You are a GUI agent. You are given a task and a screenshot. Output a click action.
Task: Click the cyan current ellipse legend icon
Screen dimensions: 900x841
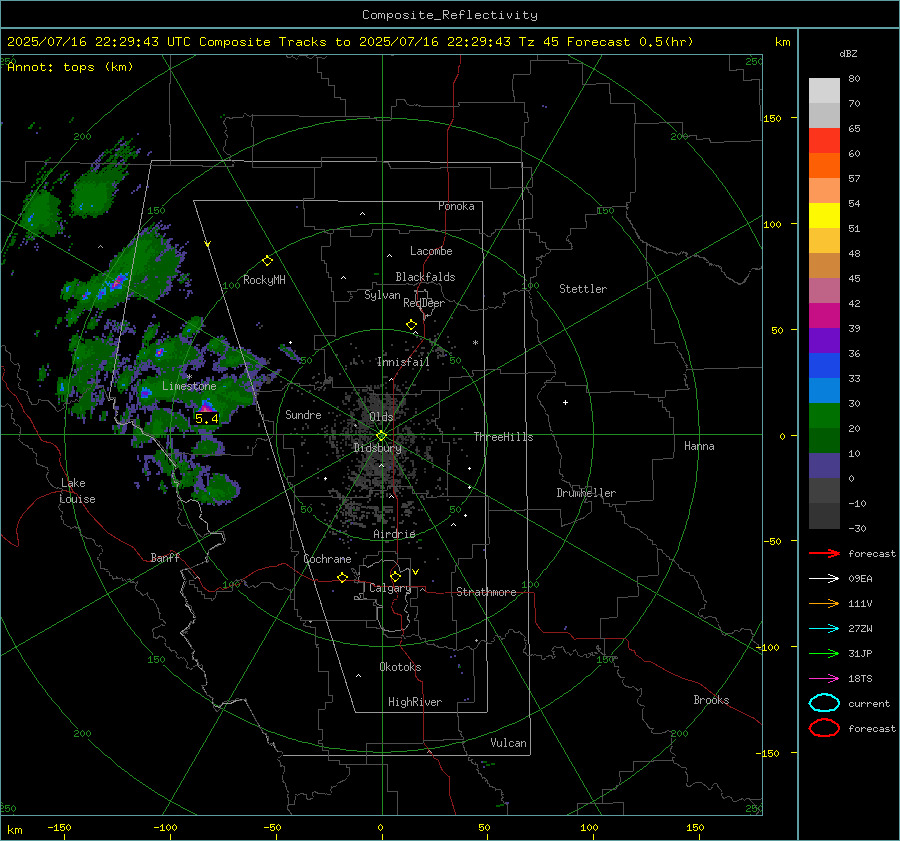click(824, 703)
